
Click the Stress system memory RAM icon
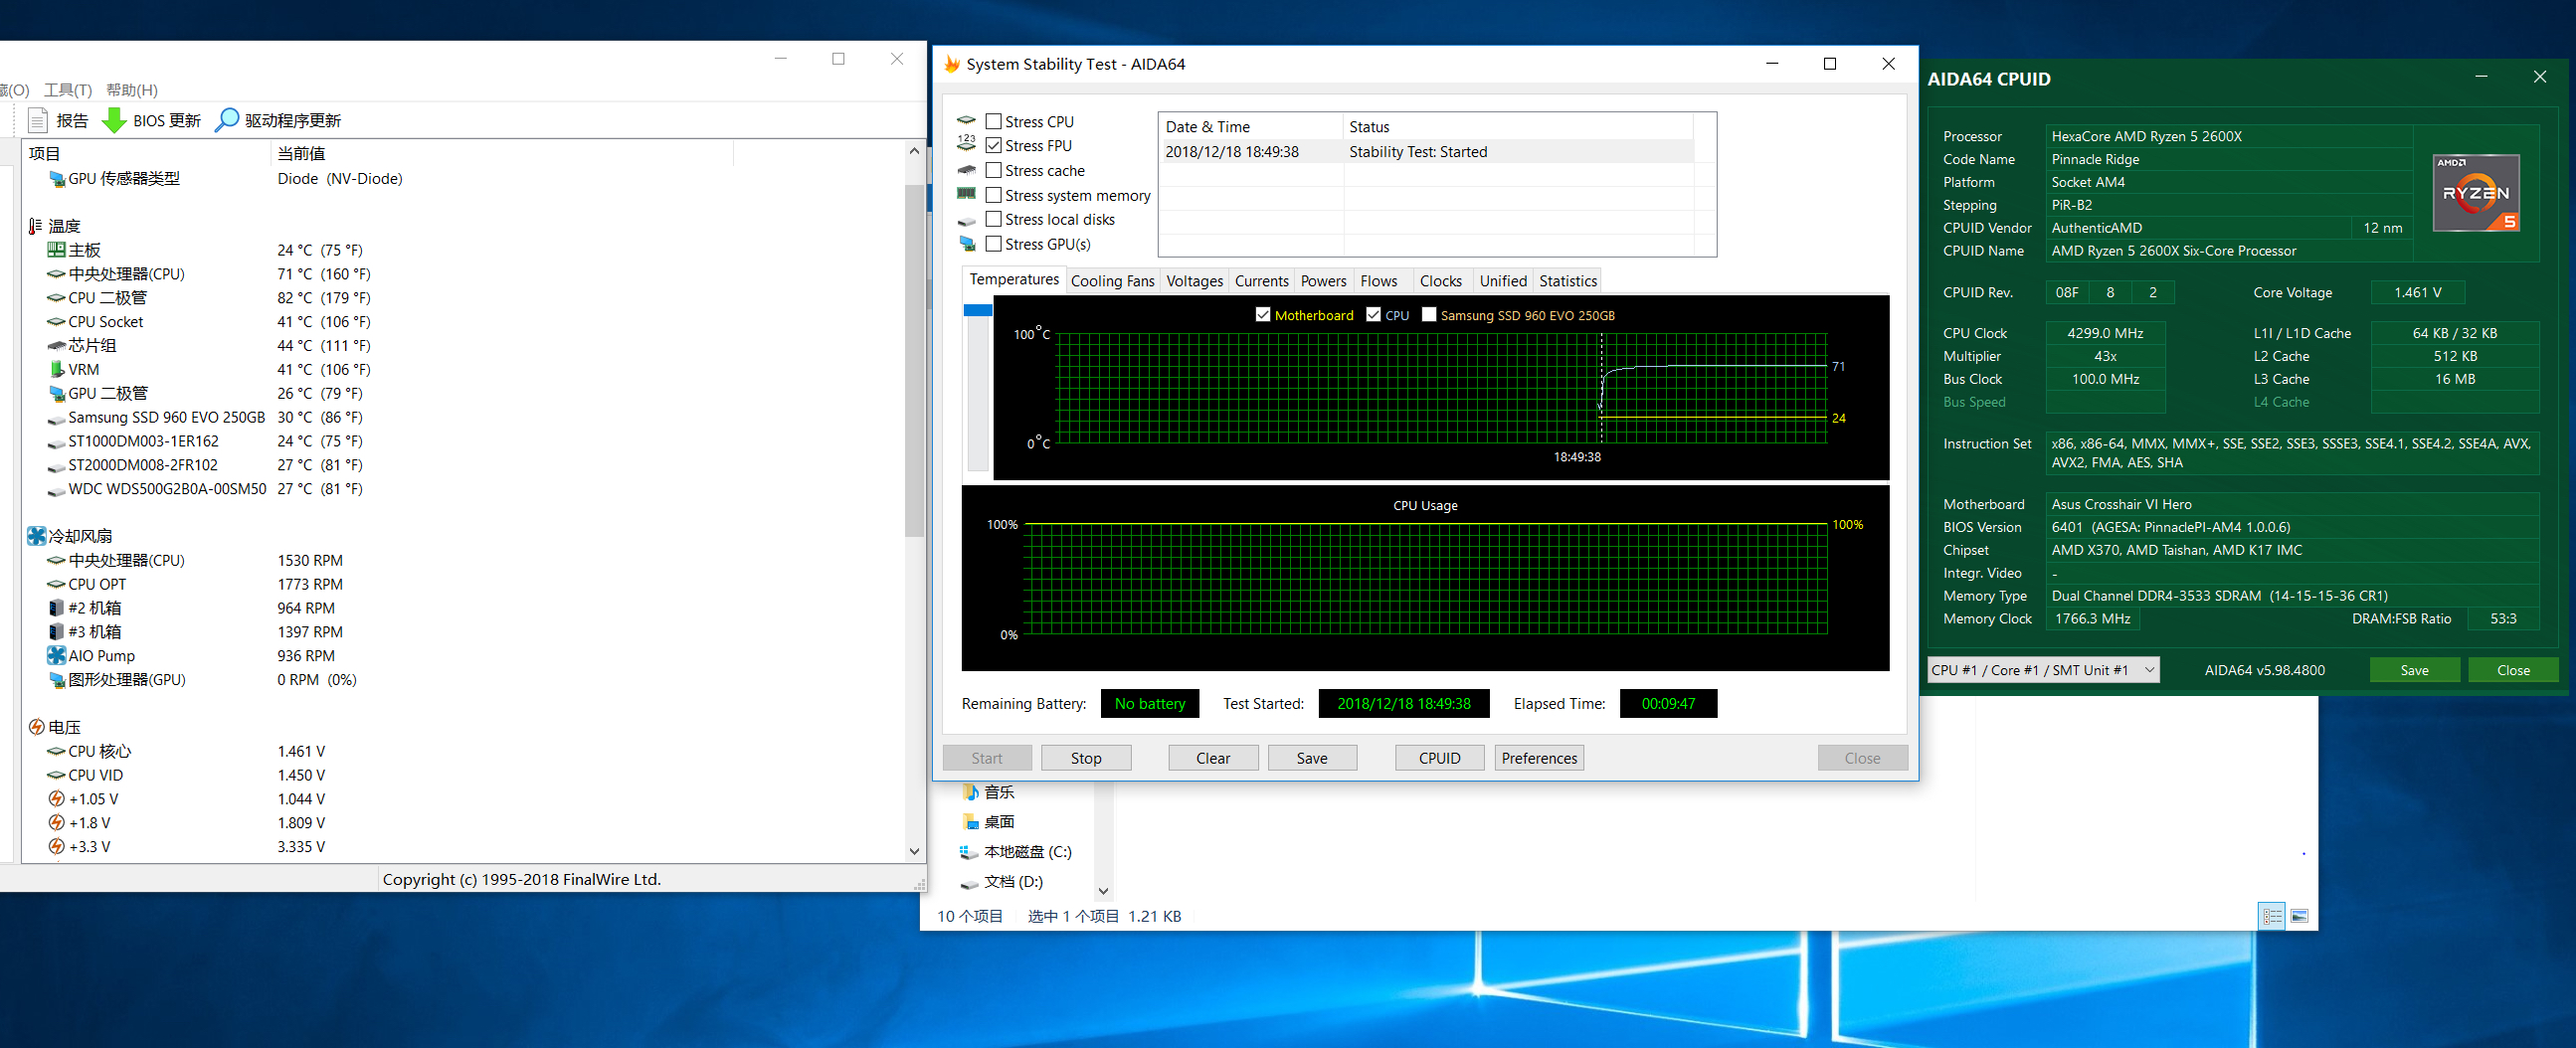[966, 194]
